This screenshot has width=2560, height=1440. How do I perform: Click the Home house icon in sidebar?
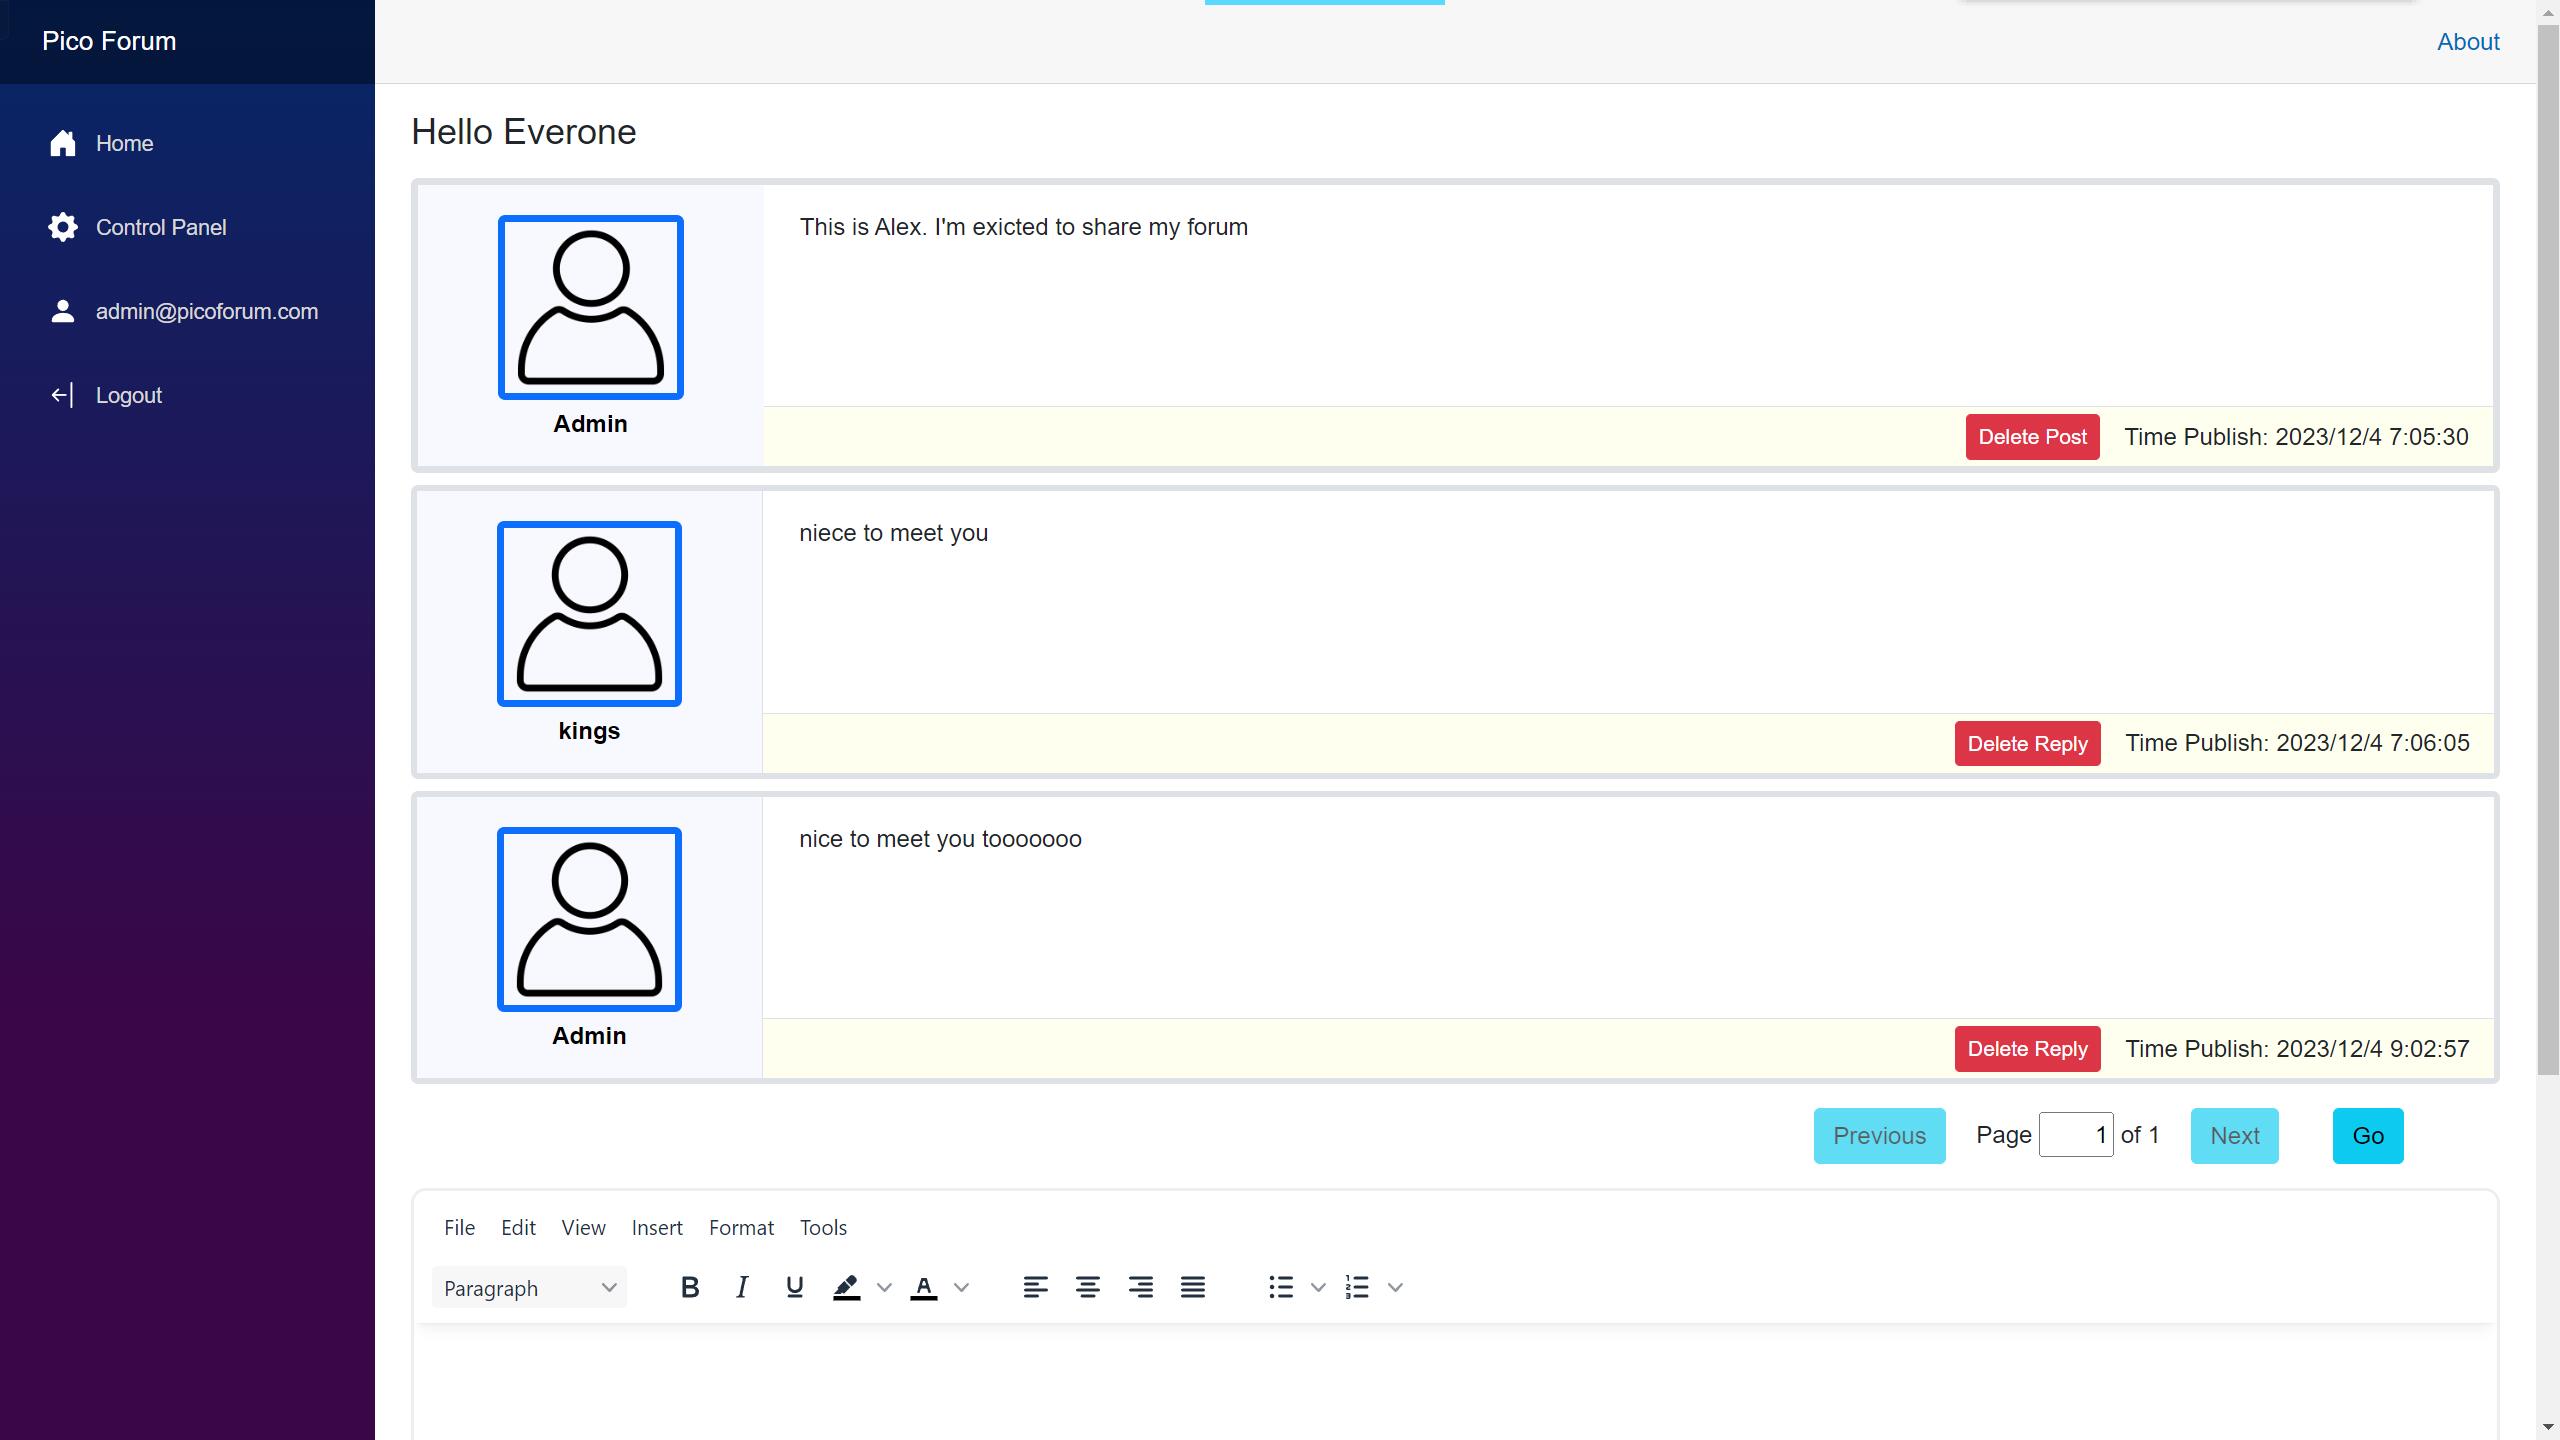(63, 143)
